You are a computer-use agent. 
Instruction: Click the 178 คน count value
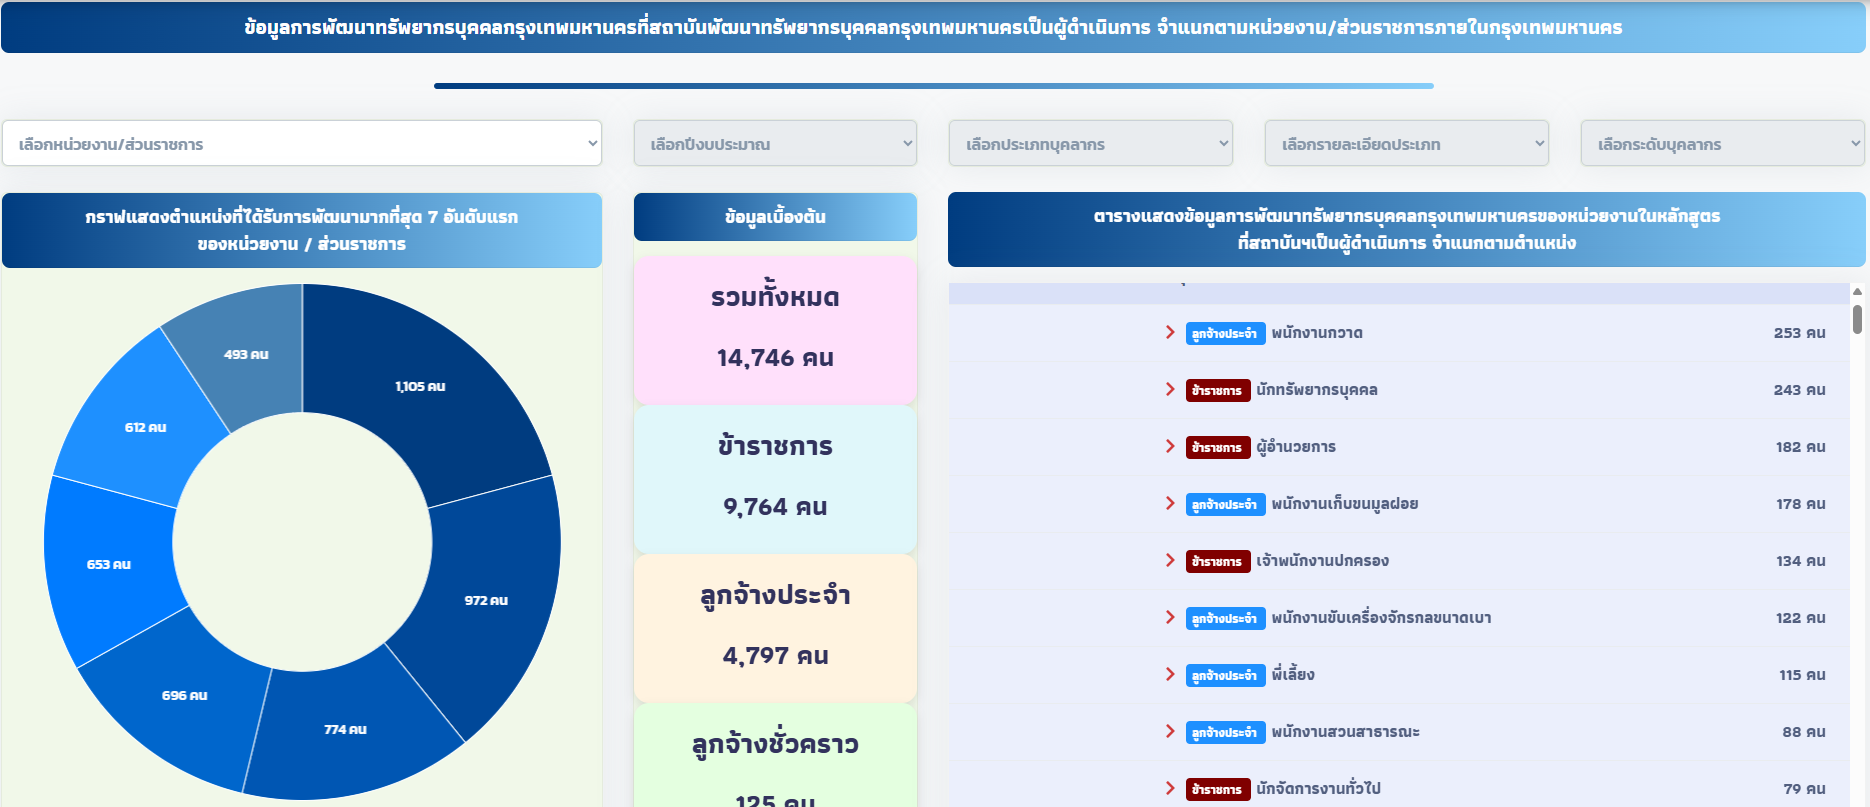[x=1801, y=504]
